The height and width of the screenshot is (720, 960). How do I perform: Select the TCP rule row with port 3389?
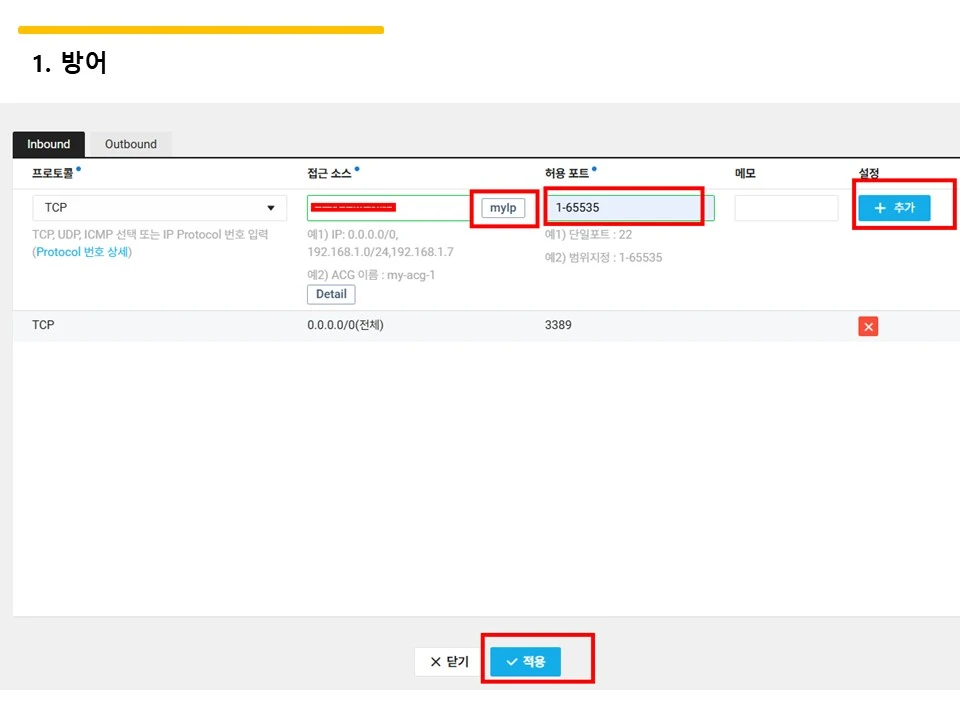[486, 325]
